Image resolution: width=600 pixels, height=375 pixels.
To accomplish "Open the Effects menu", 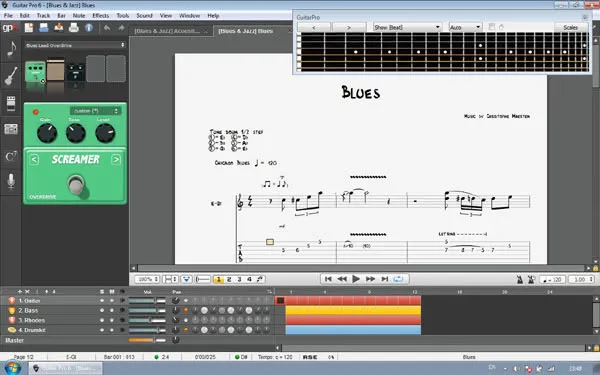I will 101,16.
